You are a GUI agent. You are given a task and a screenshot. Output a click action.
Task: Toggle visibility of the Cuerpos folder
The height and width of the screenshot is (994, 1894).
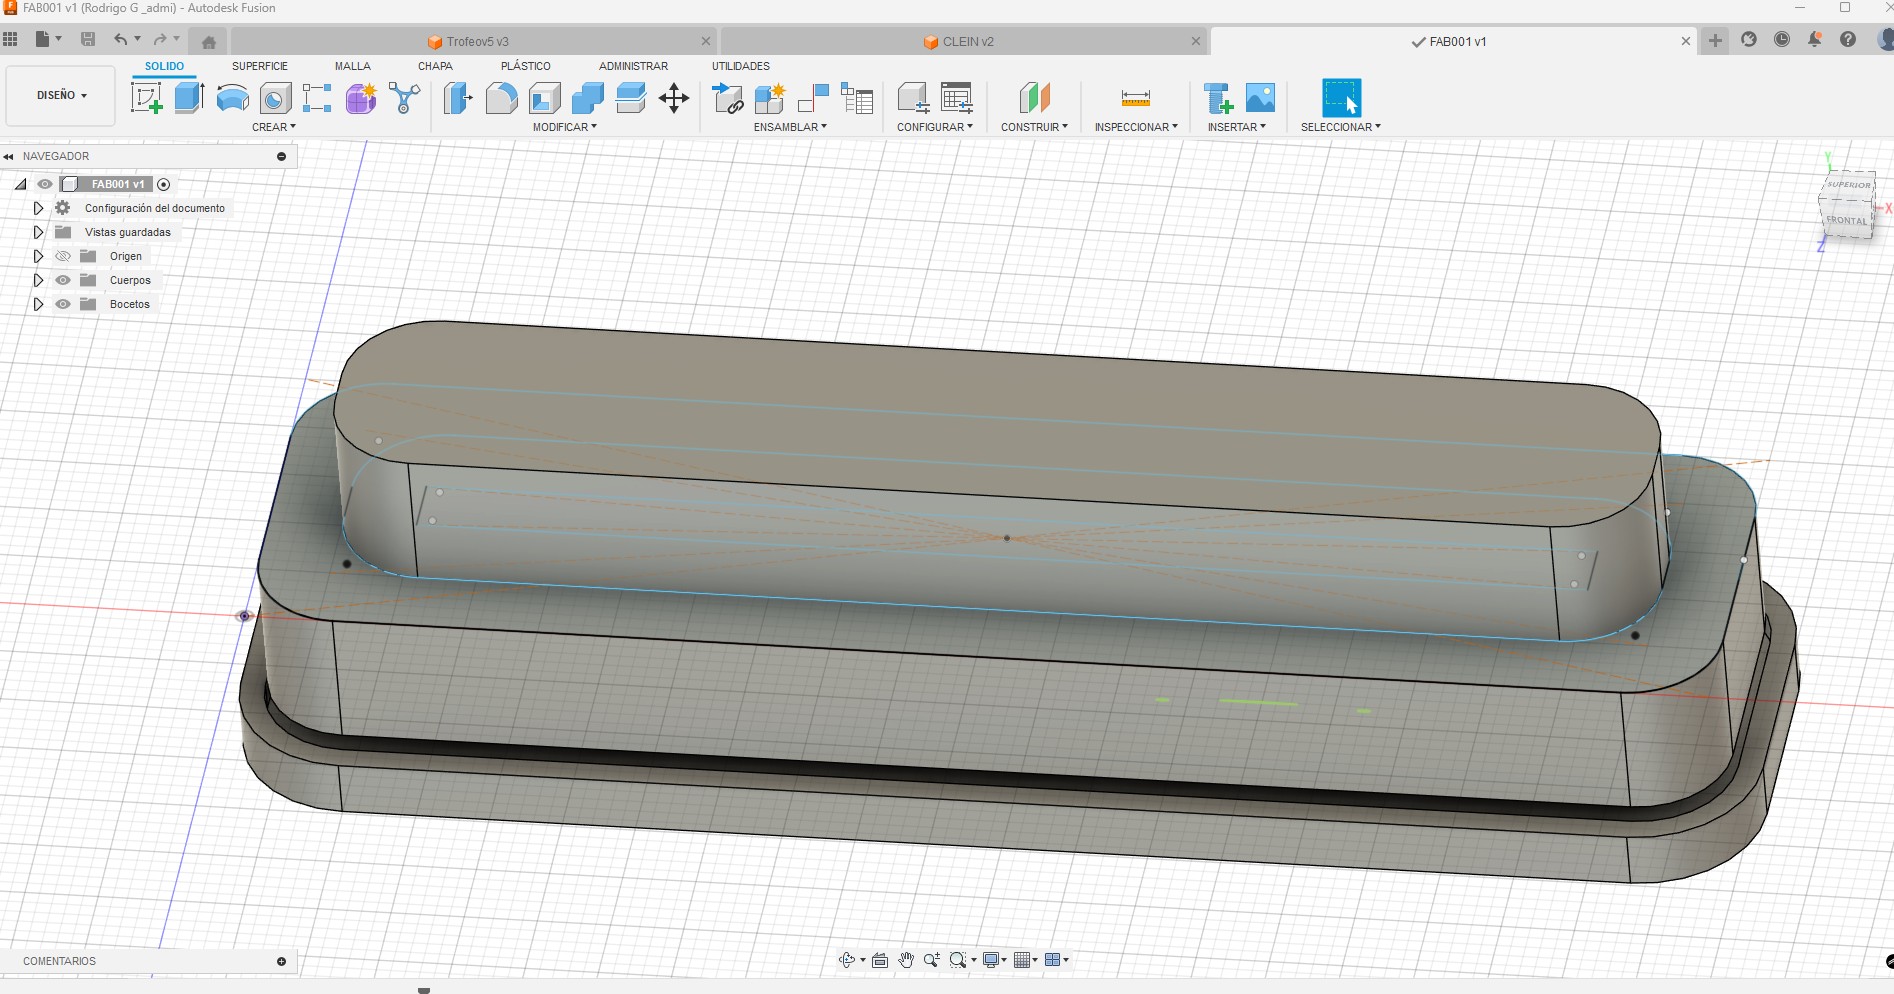62,280
